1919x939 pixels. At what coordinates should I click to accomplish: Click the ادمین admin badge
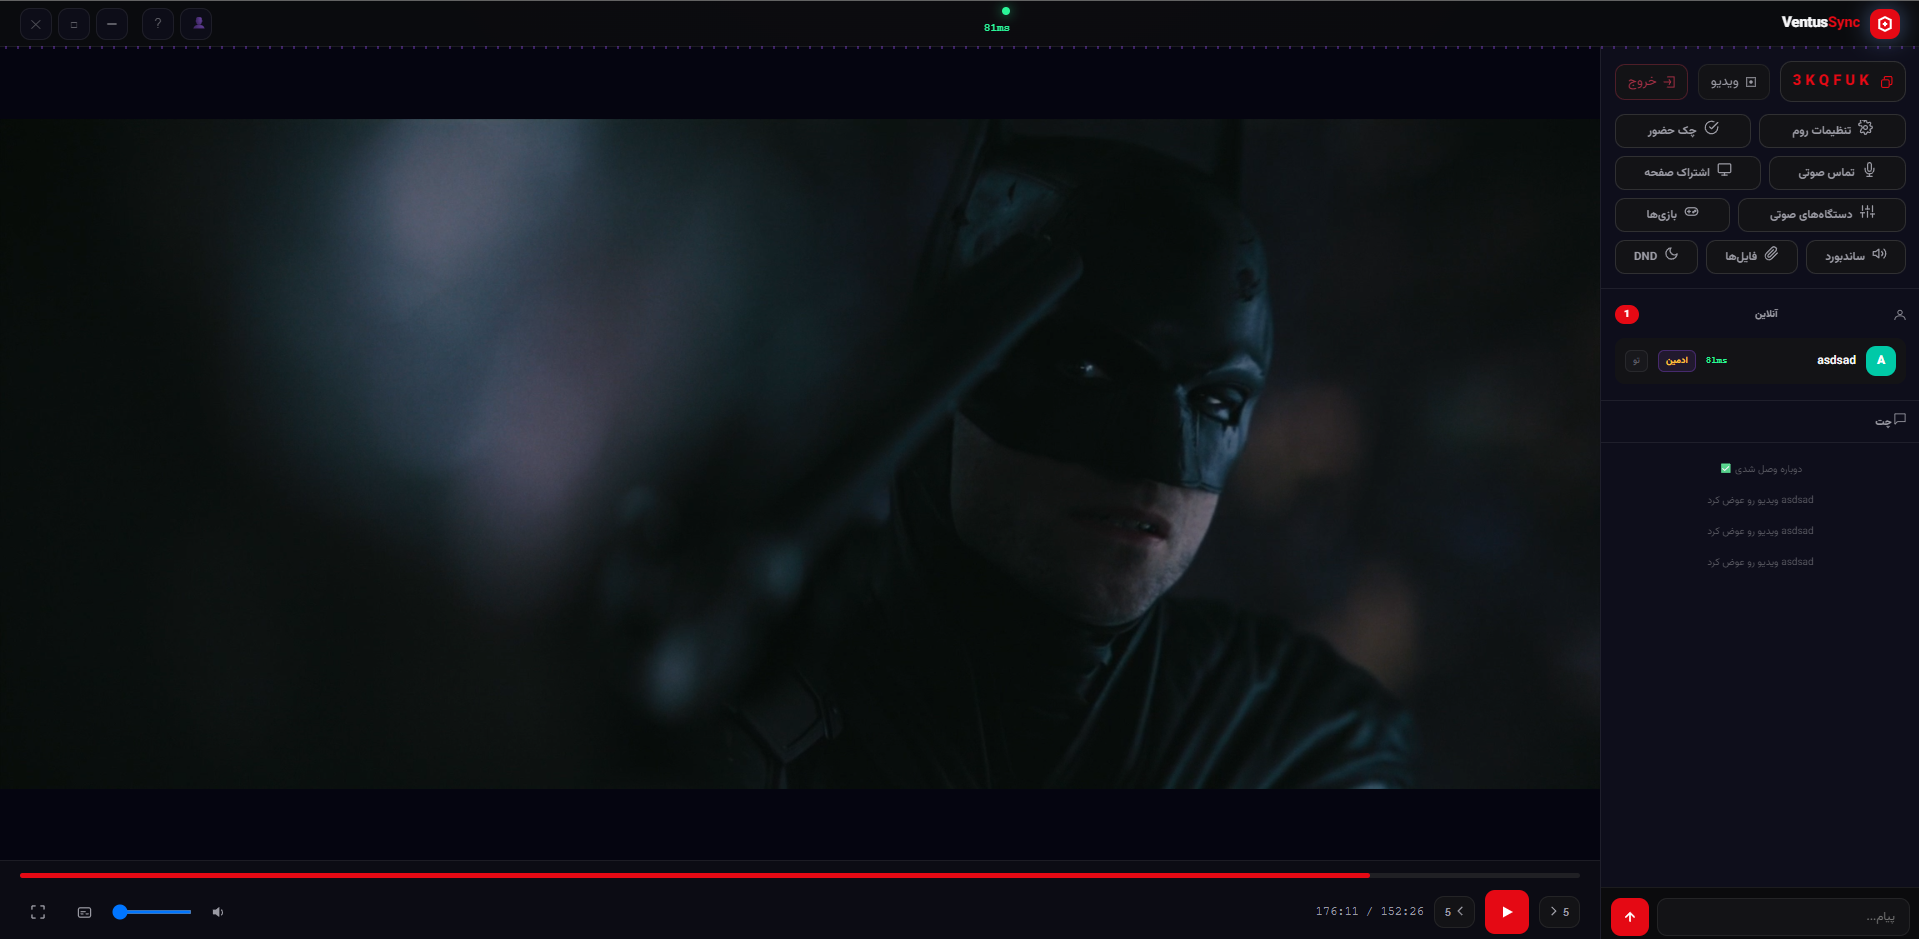point(1677,360)
